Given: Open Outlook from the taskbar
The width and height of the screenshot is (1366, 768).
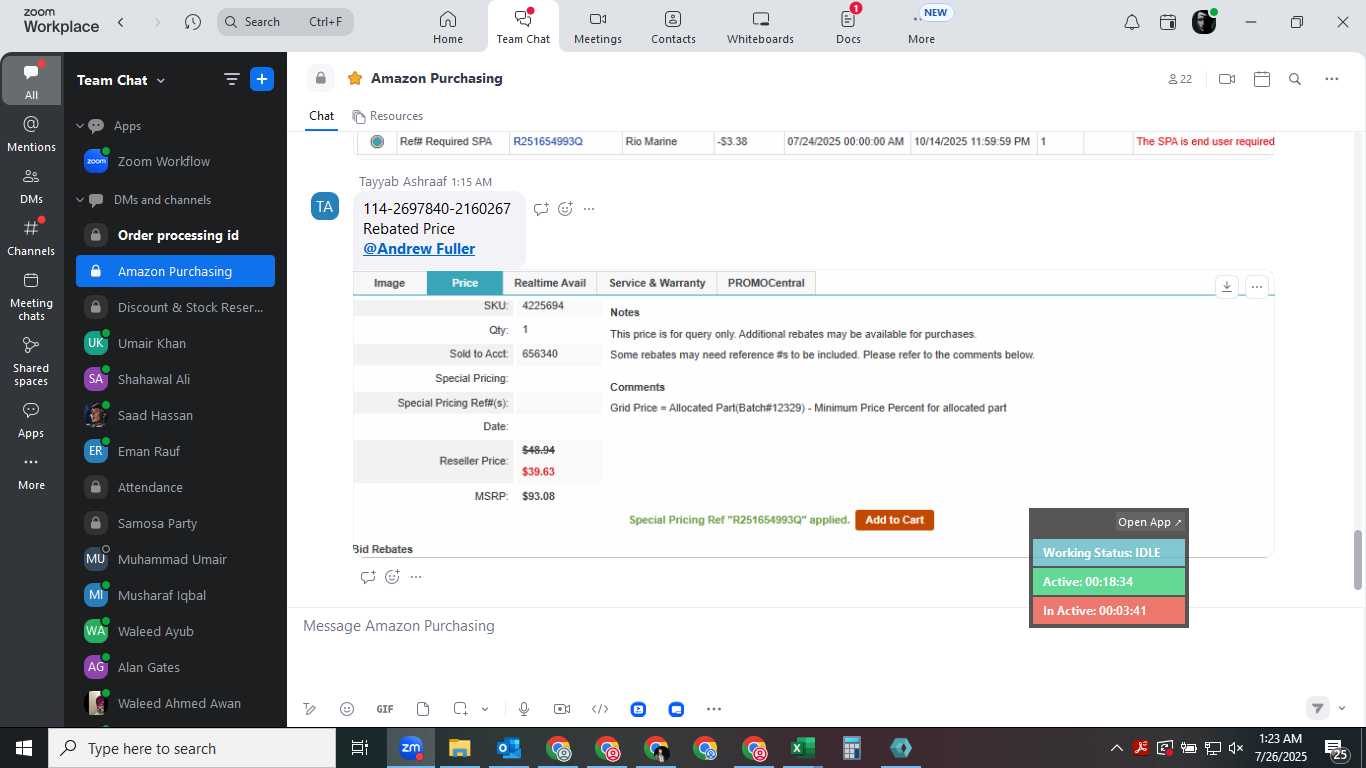Looking at the screenshot, I should [x=509, y=748].
